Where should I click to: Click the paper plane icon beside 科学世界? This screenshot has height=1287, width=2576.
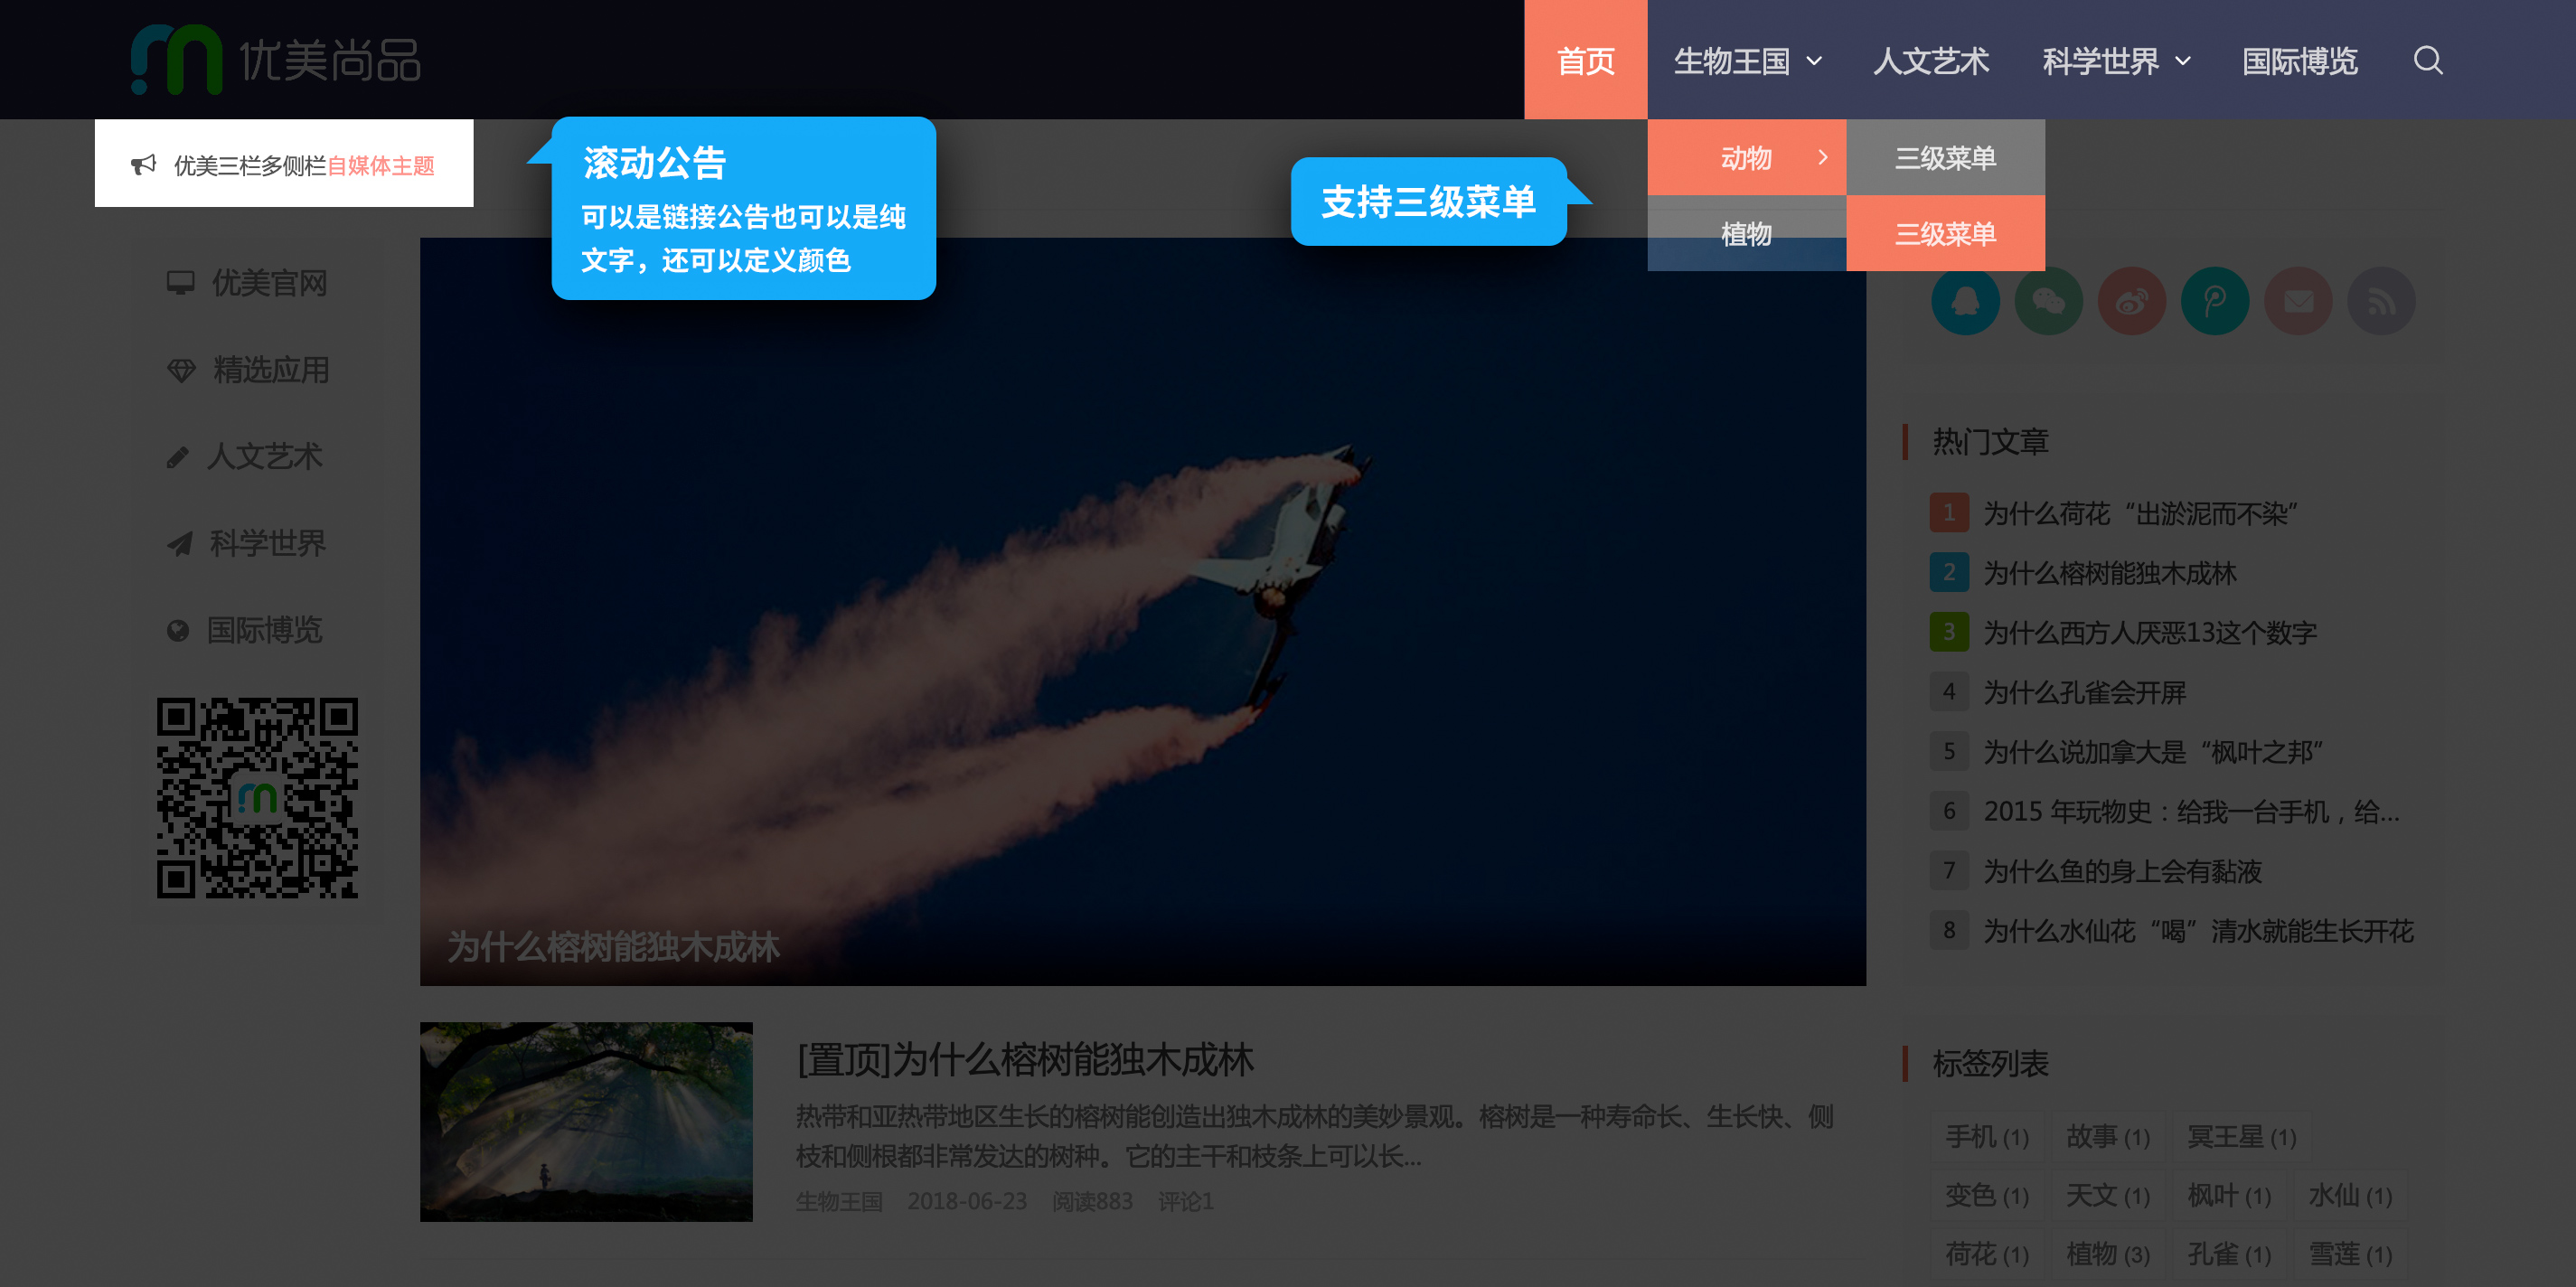click(x=179, y=543)
